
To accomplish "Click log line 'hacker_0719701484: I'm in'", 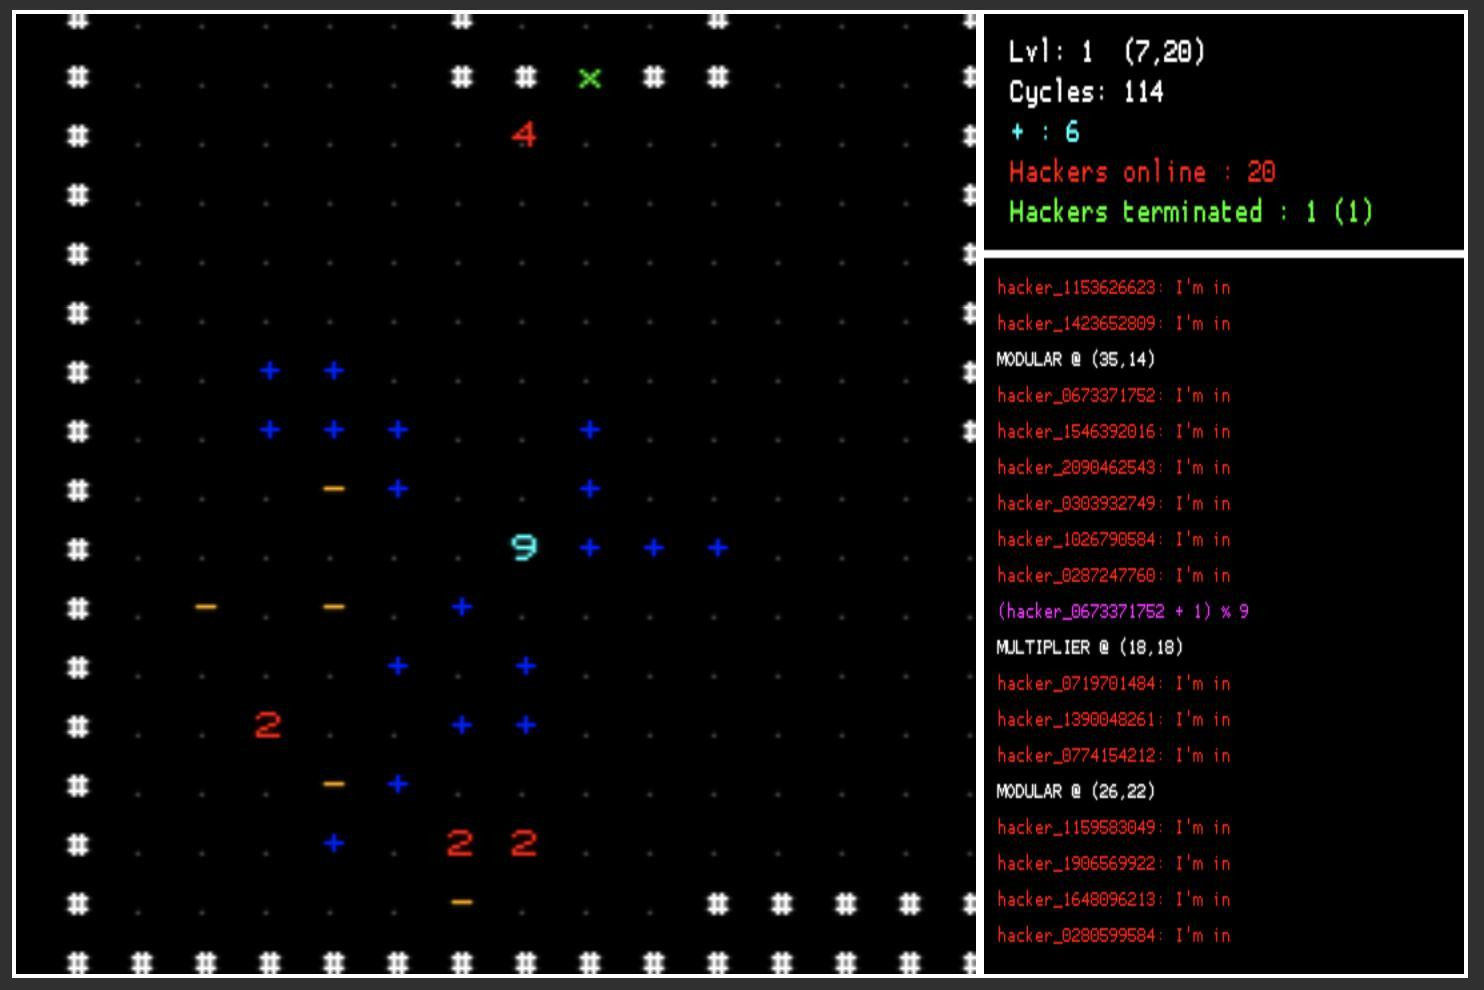I will (1113, 684).
